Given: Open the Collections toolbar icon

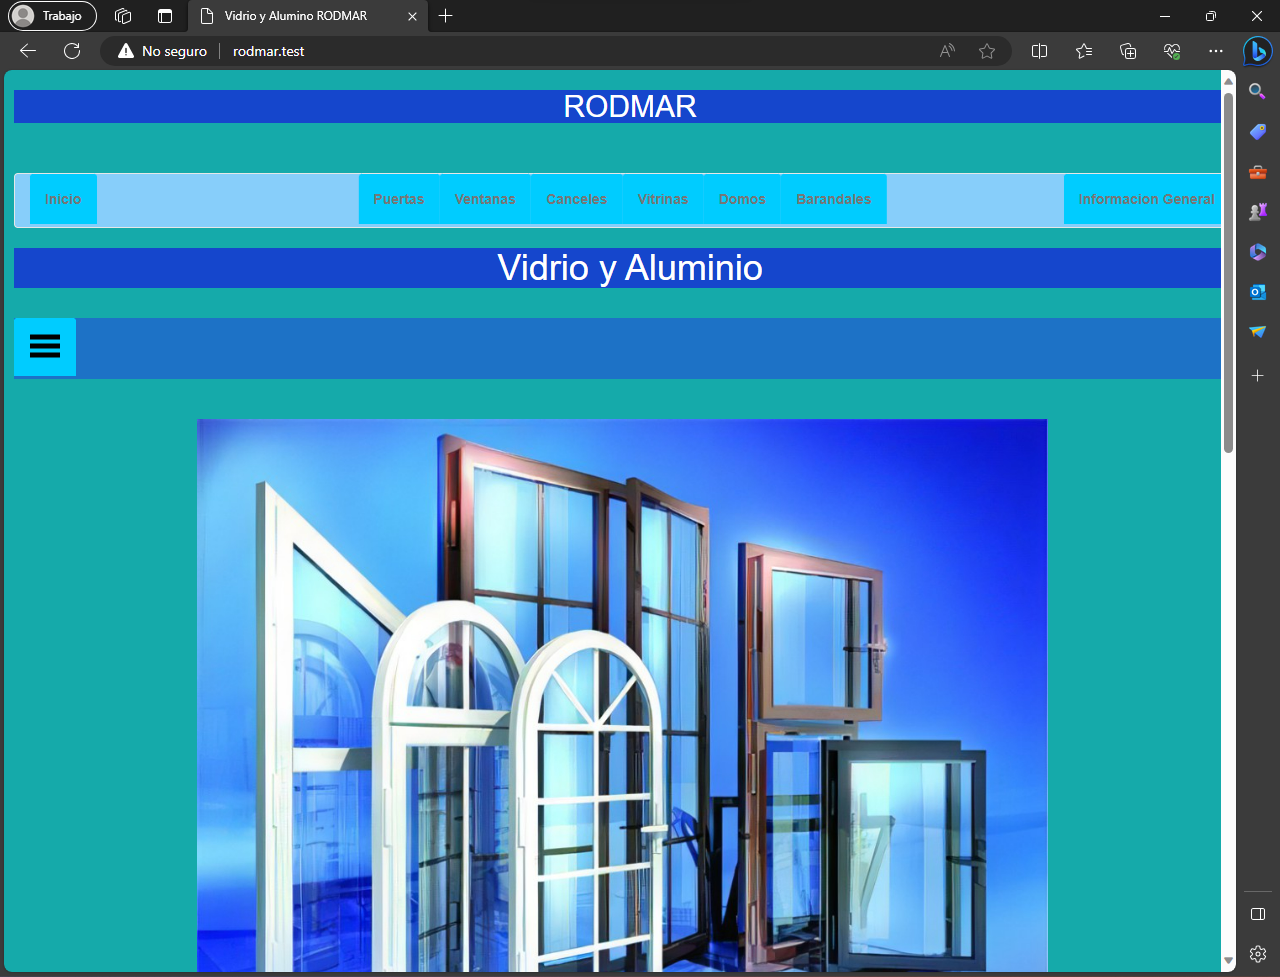Looking at the screenshot, I should (1128, 51).
